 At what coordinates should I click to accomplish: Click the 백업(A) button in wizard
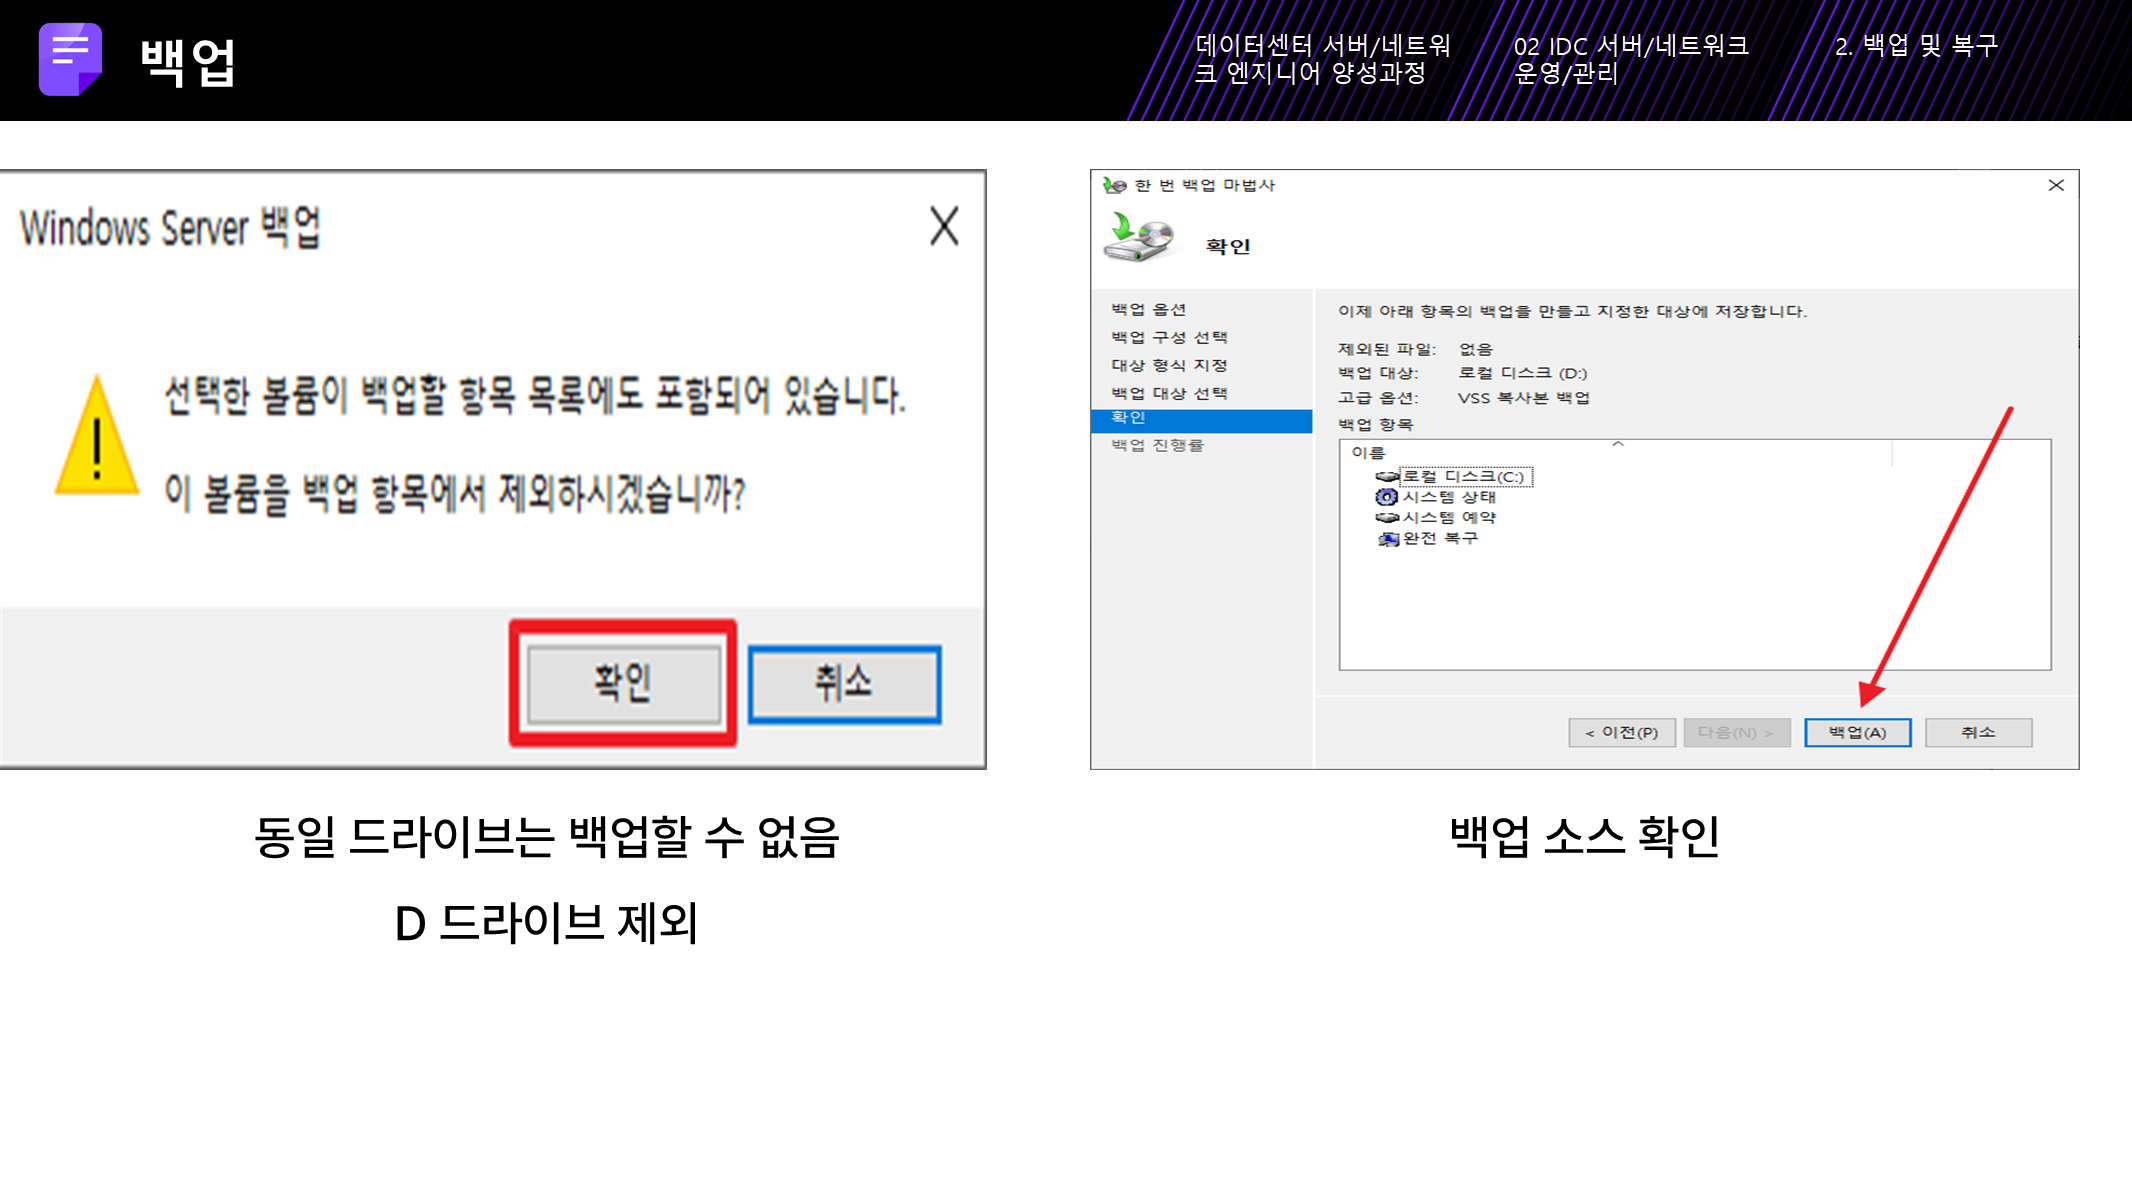coord(1857,733)
